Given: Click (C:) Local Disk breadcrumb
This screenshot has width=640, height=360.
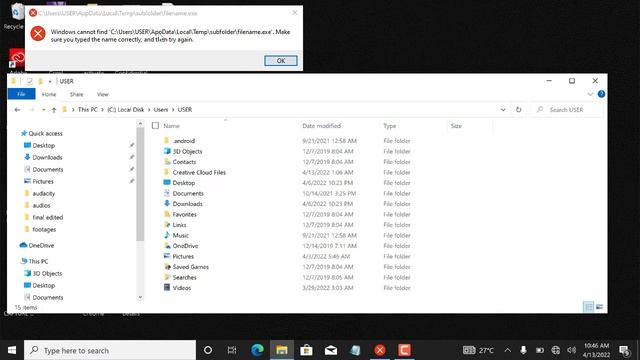Looking at the screenshot, I should click(126, 110).
